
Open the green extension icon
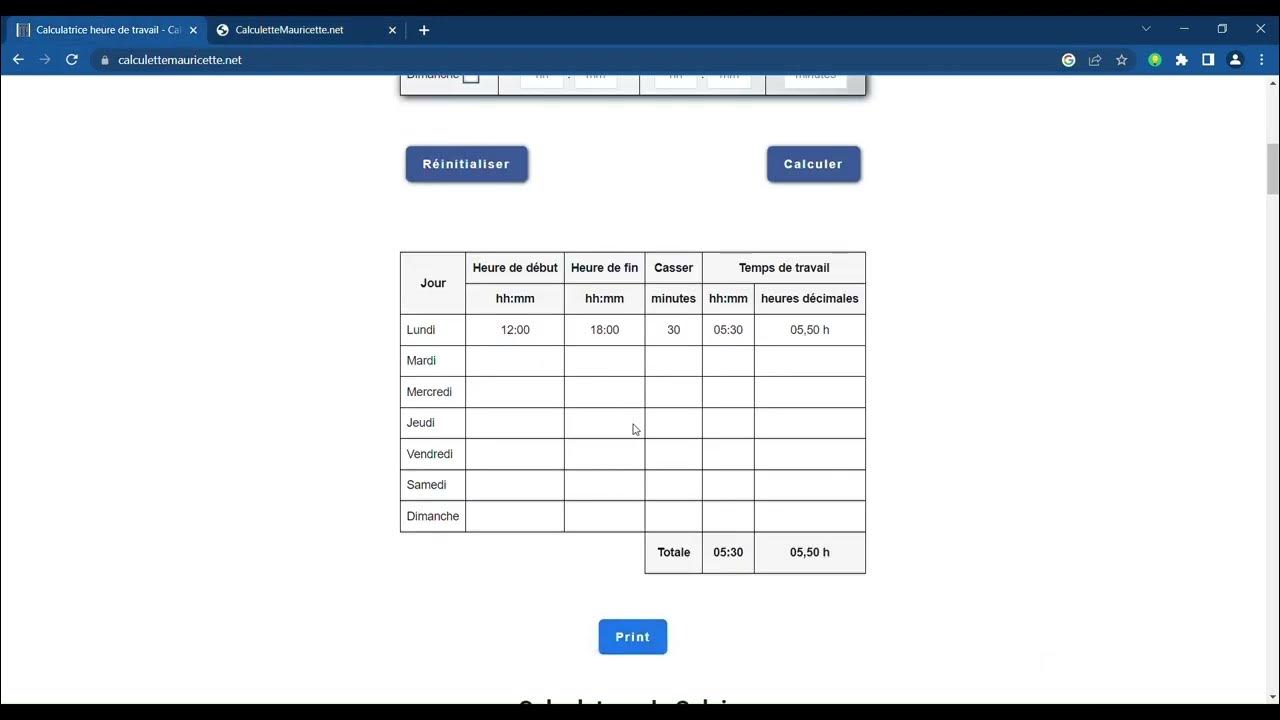(1155, 60)
